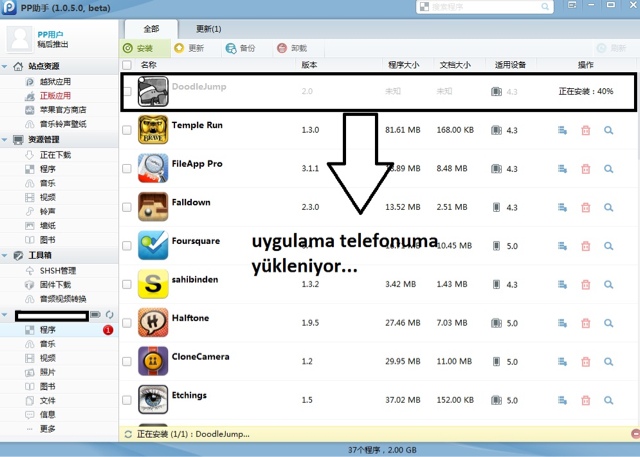Click the magnifier icon in Temple Run row
Screen dimensions: 640x457
(x=608, y=130)
